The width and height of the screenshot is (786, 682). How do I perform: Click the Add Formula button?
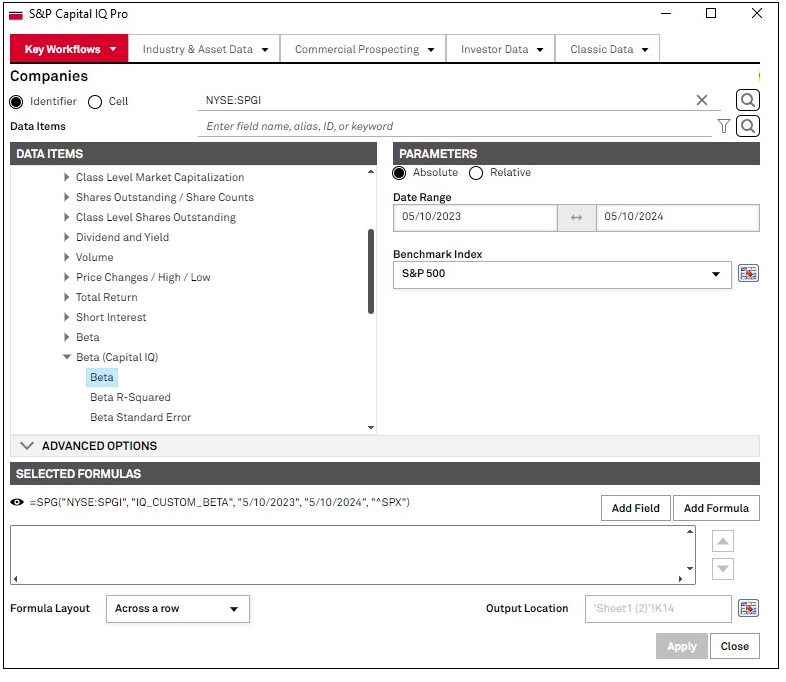pos(716,508)
